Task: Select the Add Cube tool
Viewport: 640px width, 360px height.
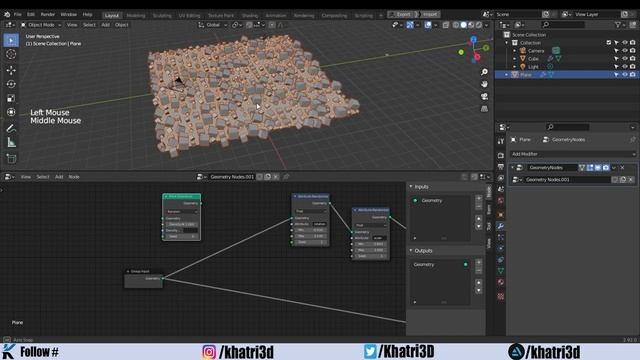Action: (11, 158)
